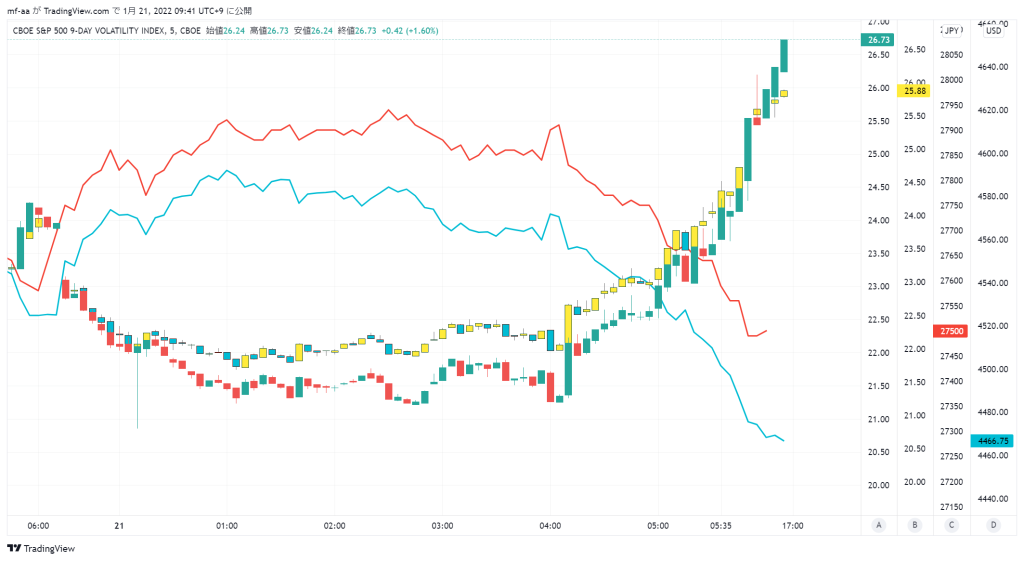The image size is (1024, 561).
Task: Click the 01:00 time axis label
Action: tap(227, 526)
